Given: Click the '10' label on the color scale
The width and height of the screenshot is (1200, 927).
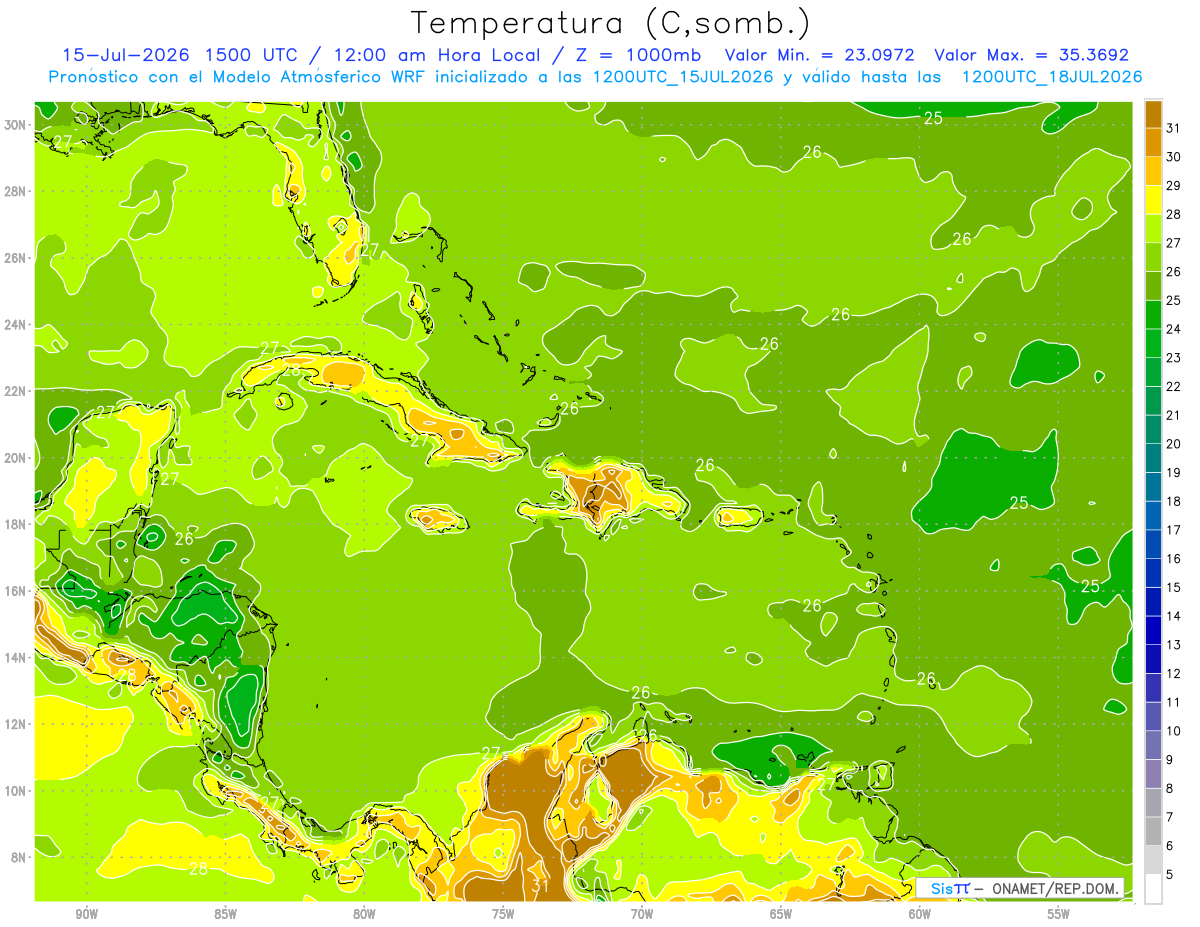Looking at the screenshot, I should coord(1174,731).
